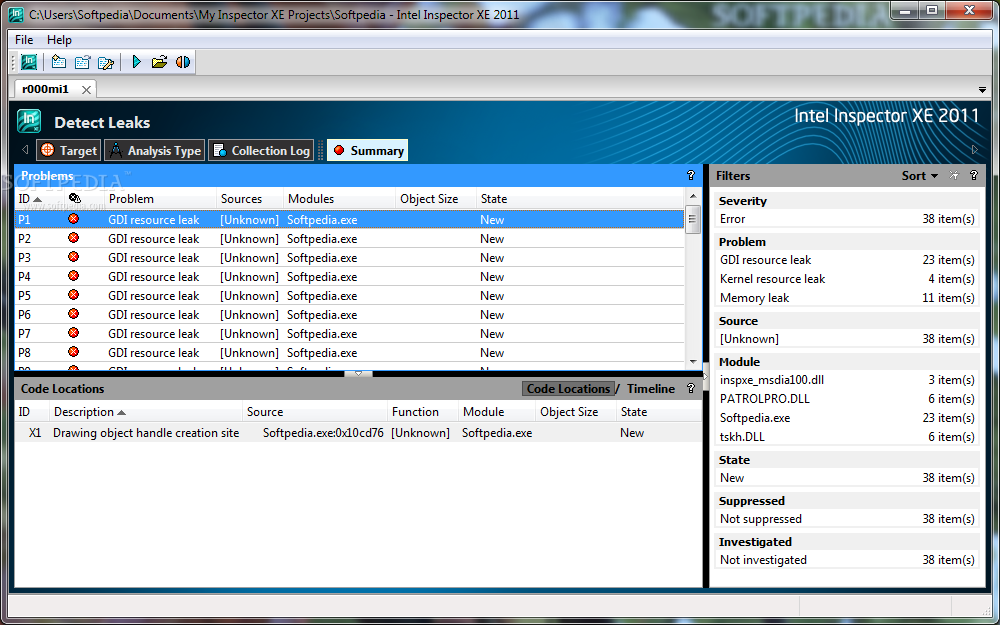The image size is (1000, 625).
Task: Open Project Properties with the wrench icon
Action: pyautogui.click(x=106, y=62)
